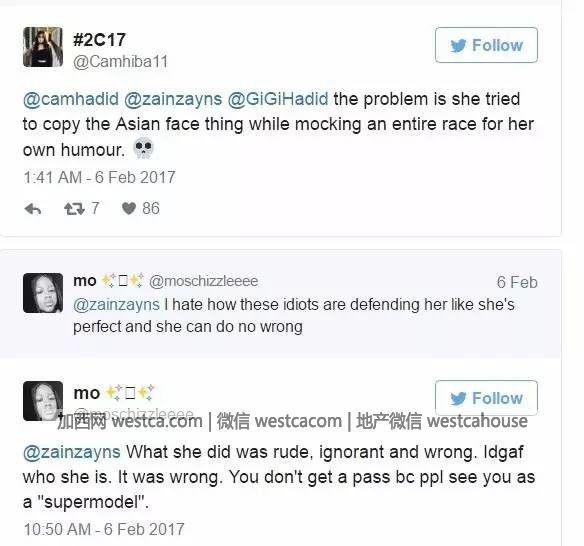Viewport: 584px width, 546px height.
Task: Open mo's avatar in the reply tweet
Action: 43,293
